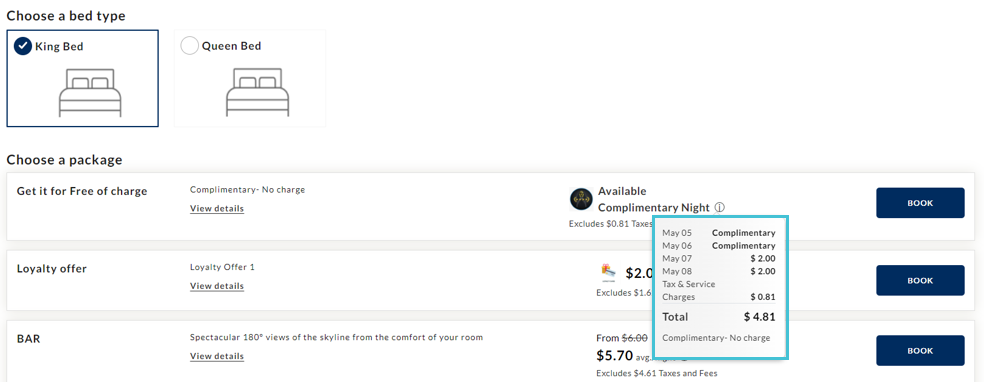Screen dimensions: 984x382
Task: Click the Get it for Free of charge title
Action: pos(82,191)
